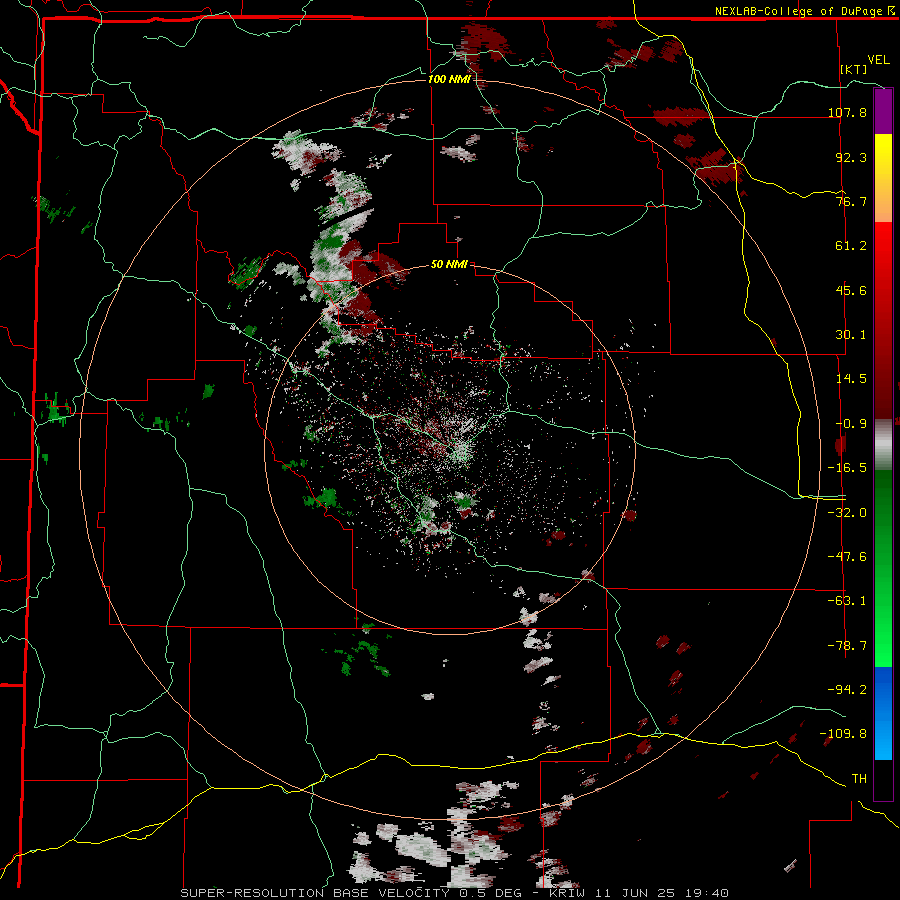Pick the gray near-zero segment of color bar
Viewport: 900px width, 900px height.
click(x=883, y=443)
